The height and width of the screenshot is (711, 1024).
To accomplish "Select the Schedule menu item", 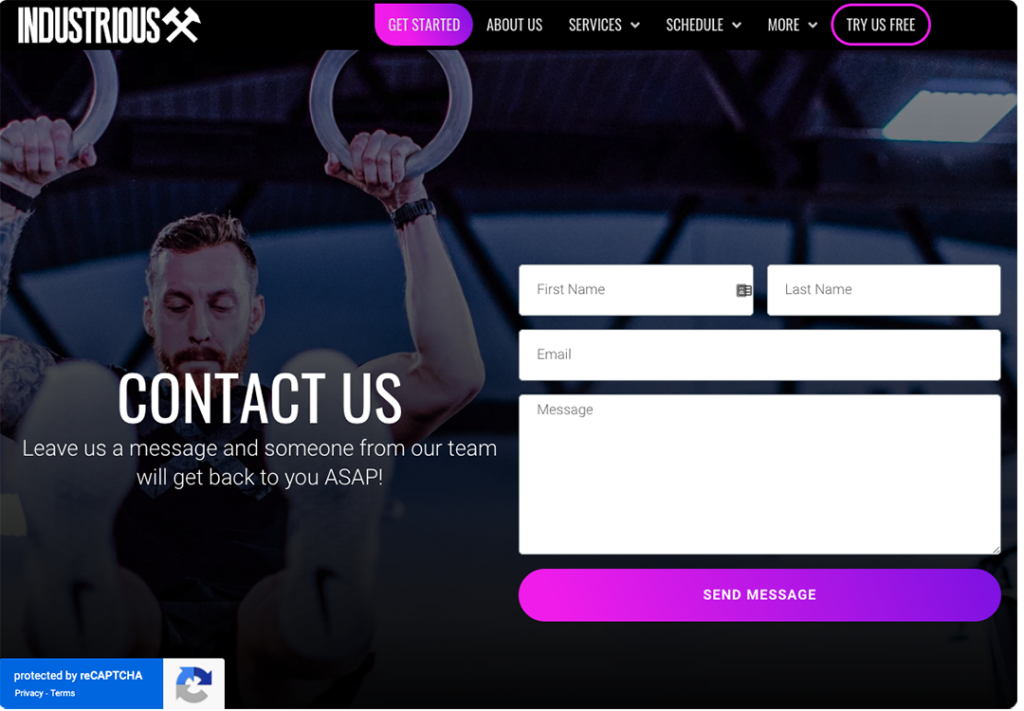I will tap(694, 25).
